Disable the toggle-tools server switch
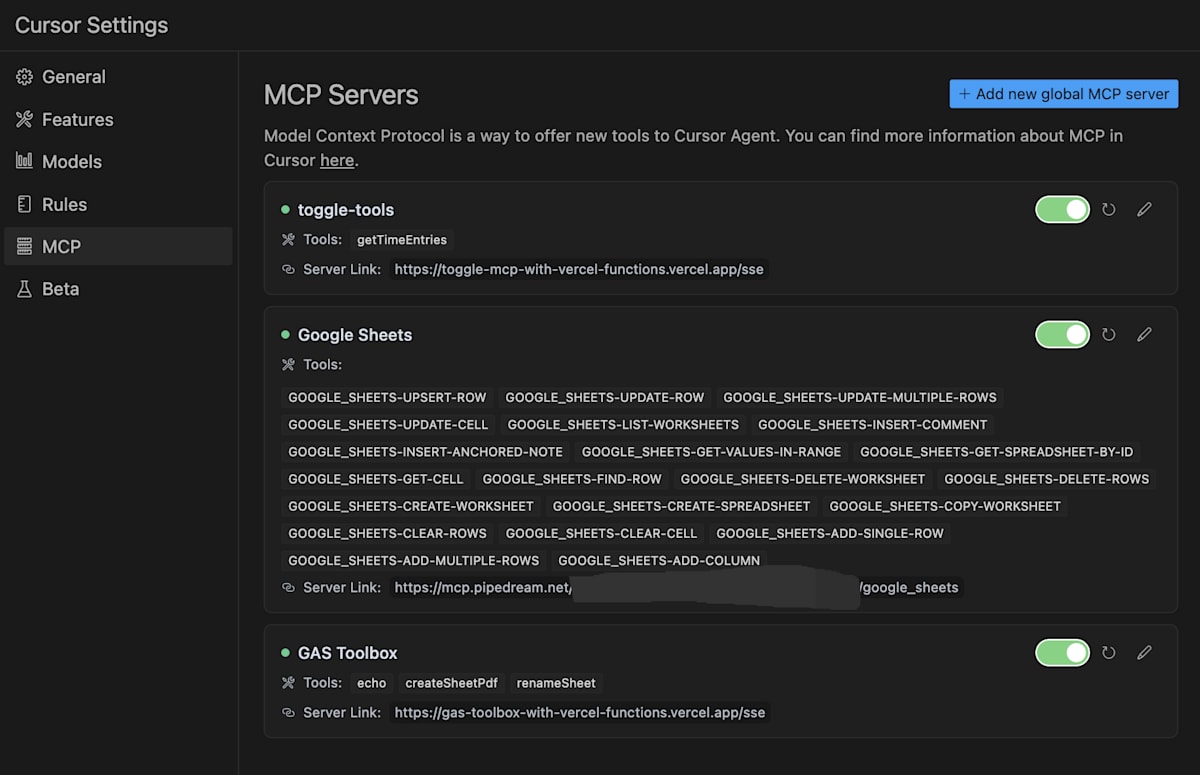The width and height of the screenshot is (1200, 775). 1062,210
